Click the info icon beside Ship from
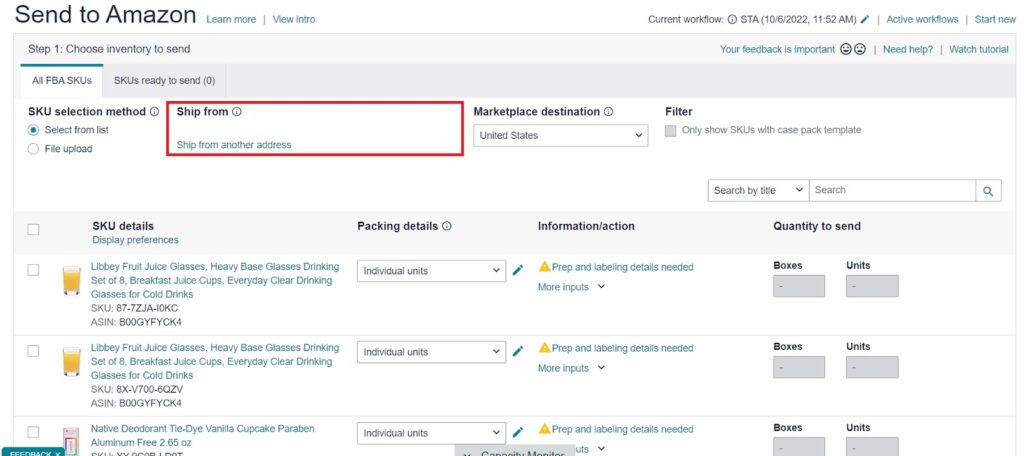 [x=237, y=112]
